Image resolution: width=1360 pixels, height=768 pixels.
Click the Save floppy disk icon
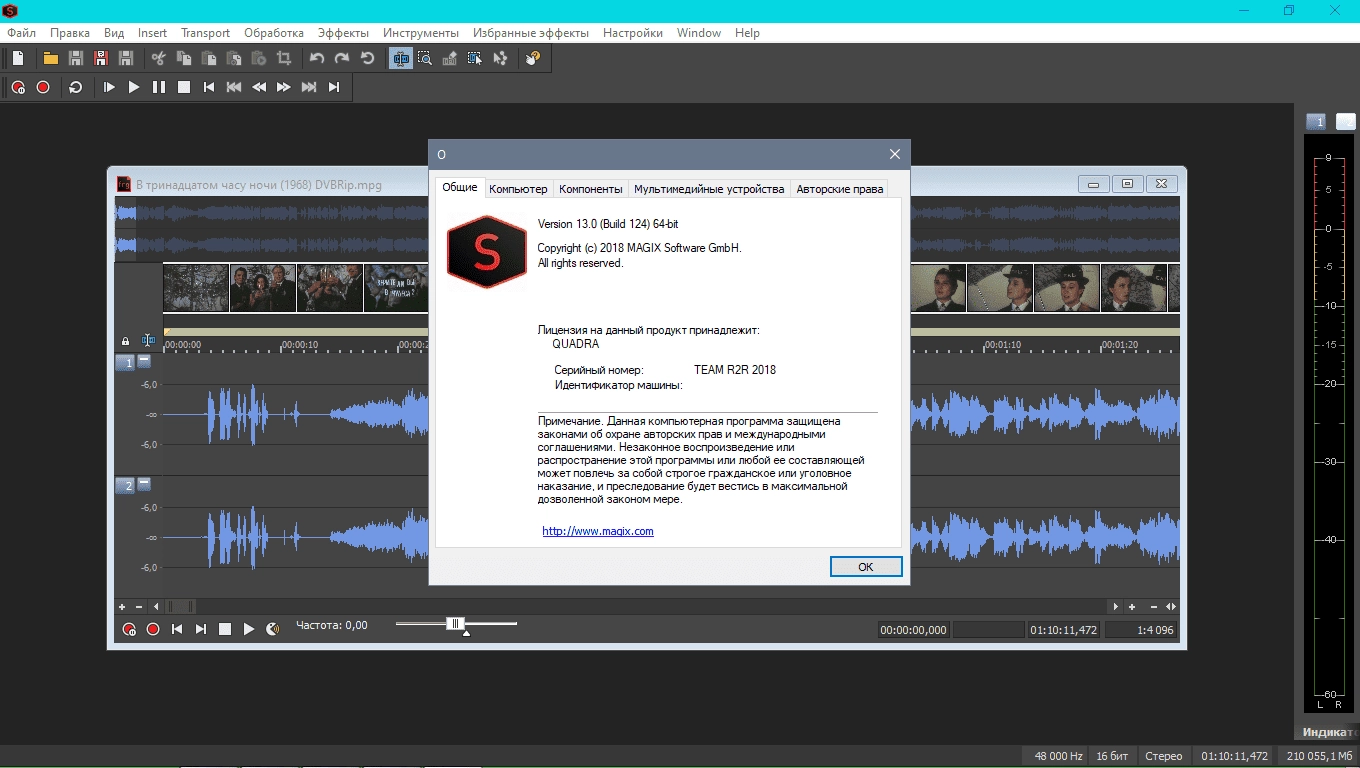(x=75, y=58)
